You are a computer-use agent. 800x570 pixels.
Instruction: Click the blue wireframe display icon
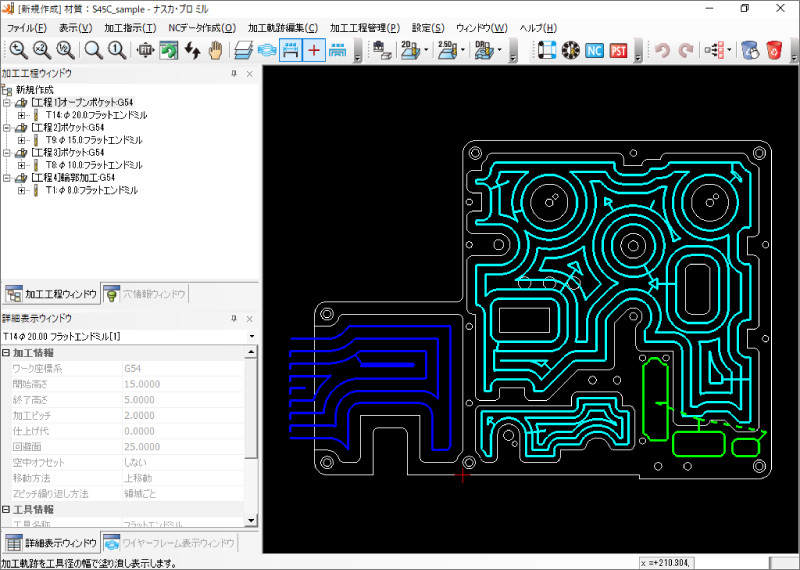tap(267, 50)
